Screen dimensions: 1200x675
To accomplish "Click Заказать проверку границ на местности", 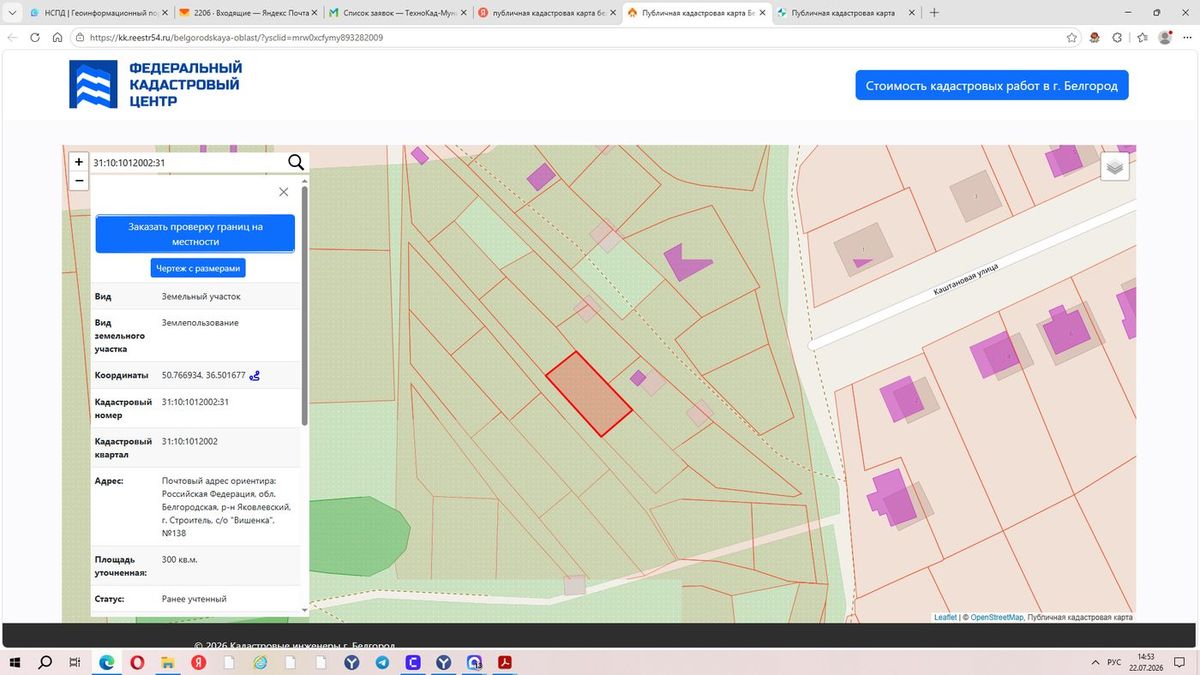I will click(x=195, y=234).
